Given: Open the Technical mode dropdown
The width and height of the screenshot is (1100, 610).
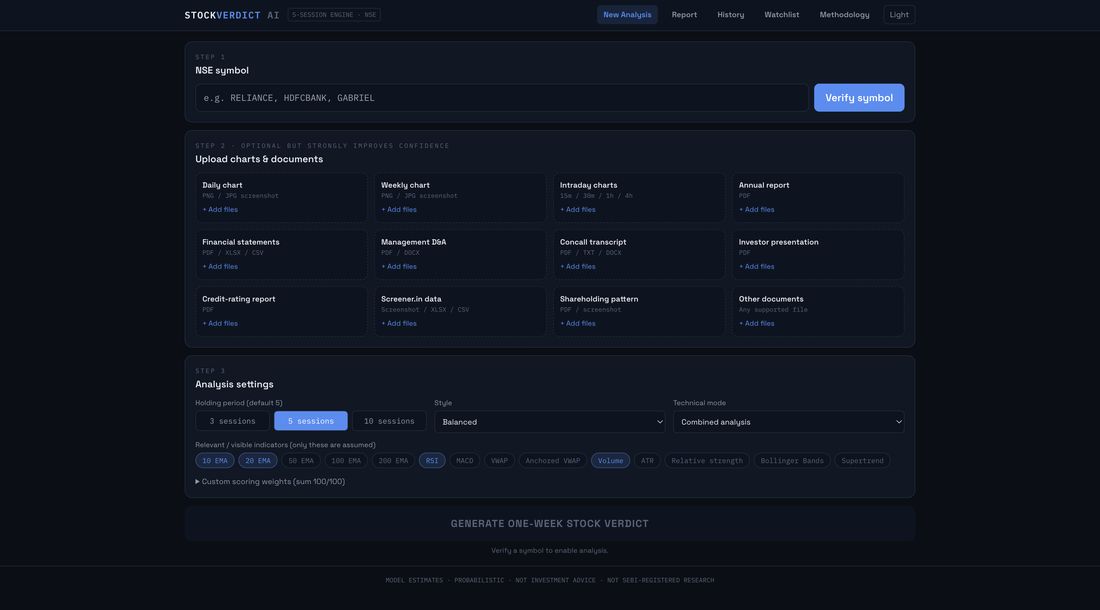Looking at the screenshot, I should pos(789,421).
